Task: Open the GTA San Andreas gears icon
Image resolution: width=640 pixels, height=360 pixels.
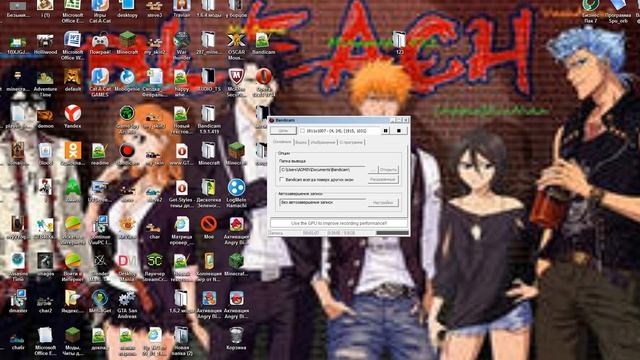Action: point(127,304)
